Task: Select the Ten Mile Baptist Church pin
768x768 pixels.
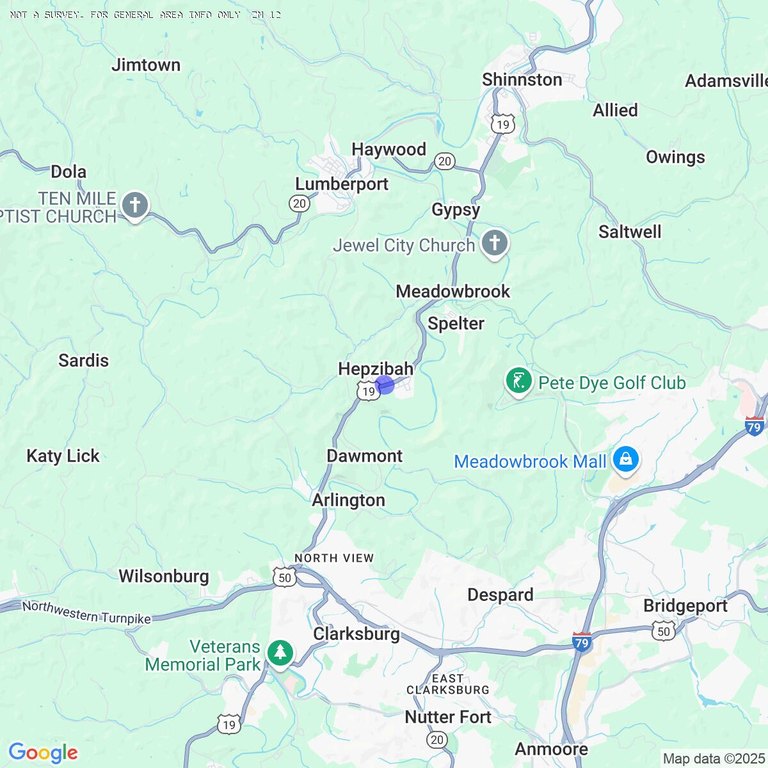Action: 135,206
